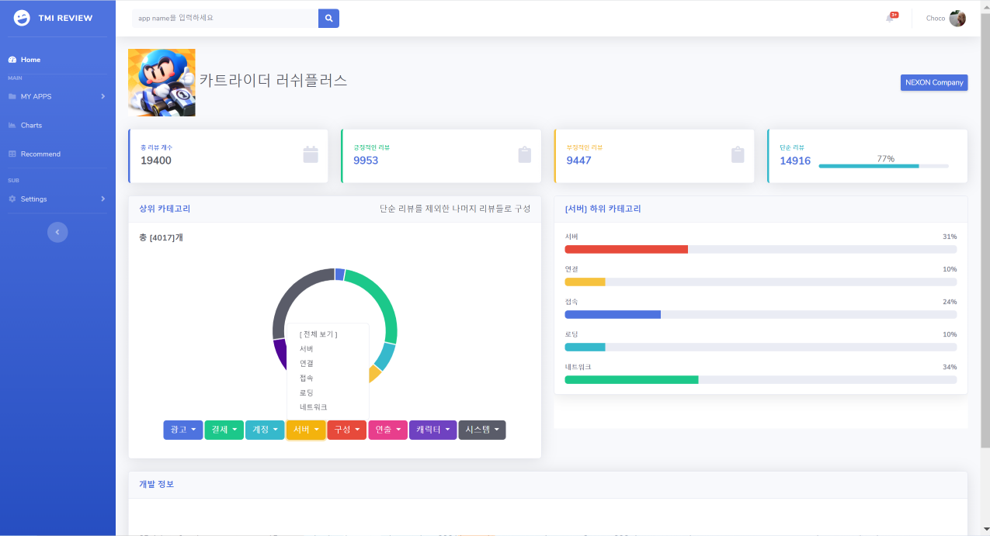Click the Choco user avatar
The width and height of the screenshot is (990, 536).
[957, 18]
